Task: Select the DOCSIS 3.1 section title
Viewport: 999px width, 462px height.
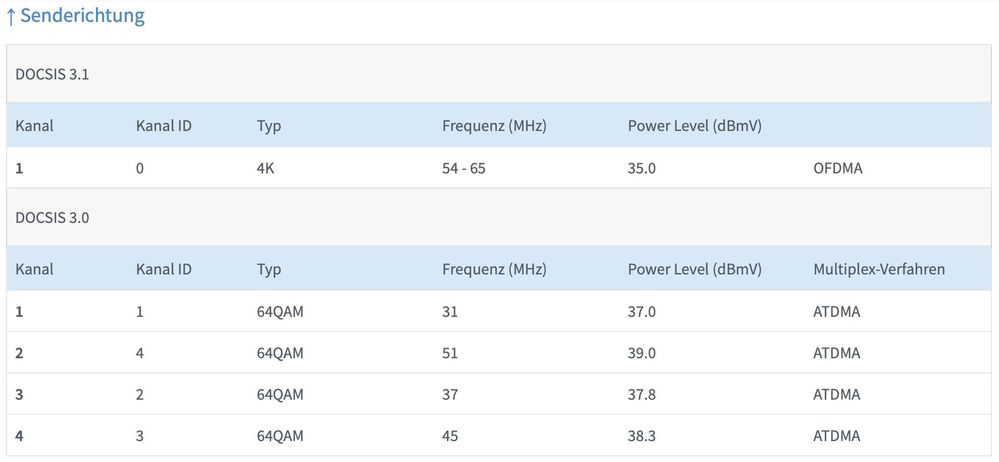Action: 53,73
